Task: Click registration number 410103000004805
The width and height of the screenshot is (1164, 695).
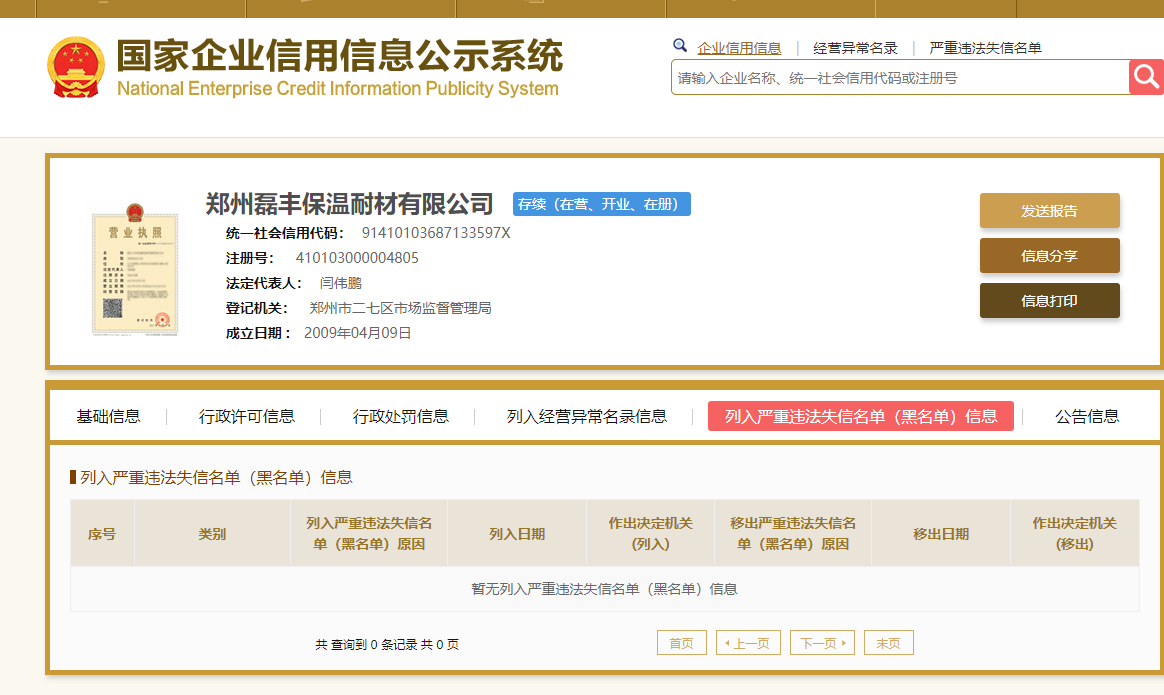Action: [x=357, y=258]
